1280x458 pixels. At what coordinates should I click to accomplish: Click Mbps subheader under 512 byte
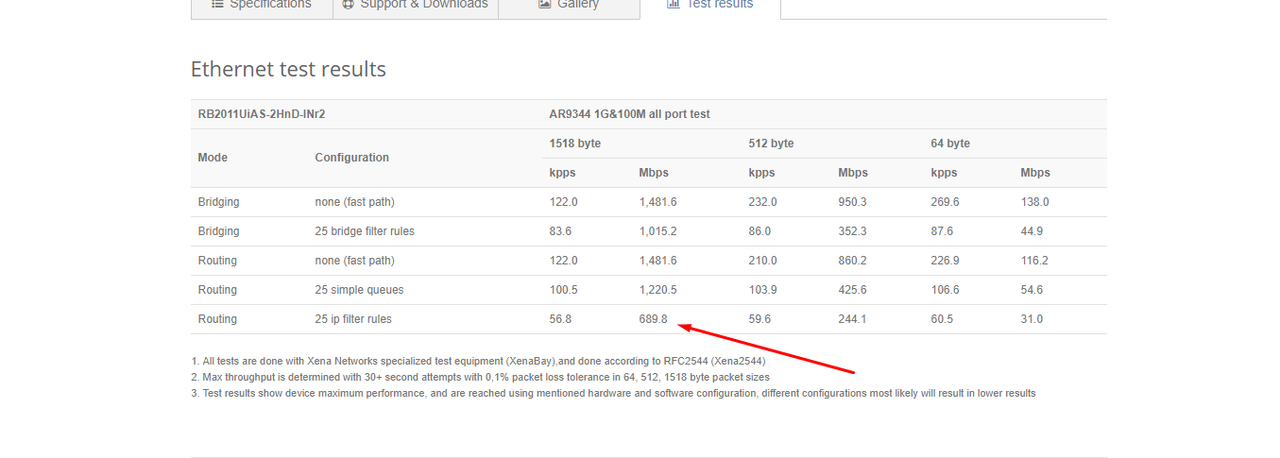[x=853, y=173]
